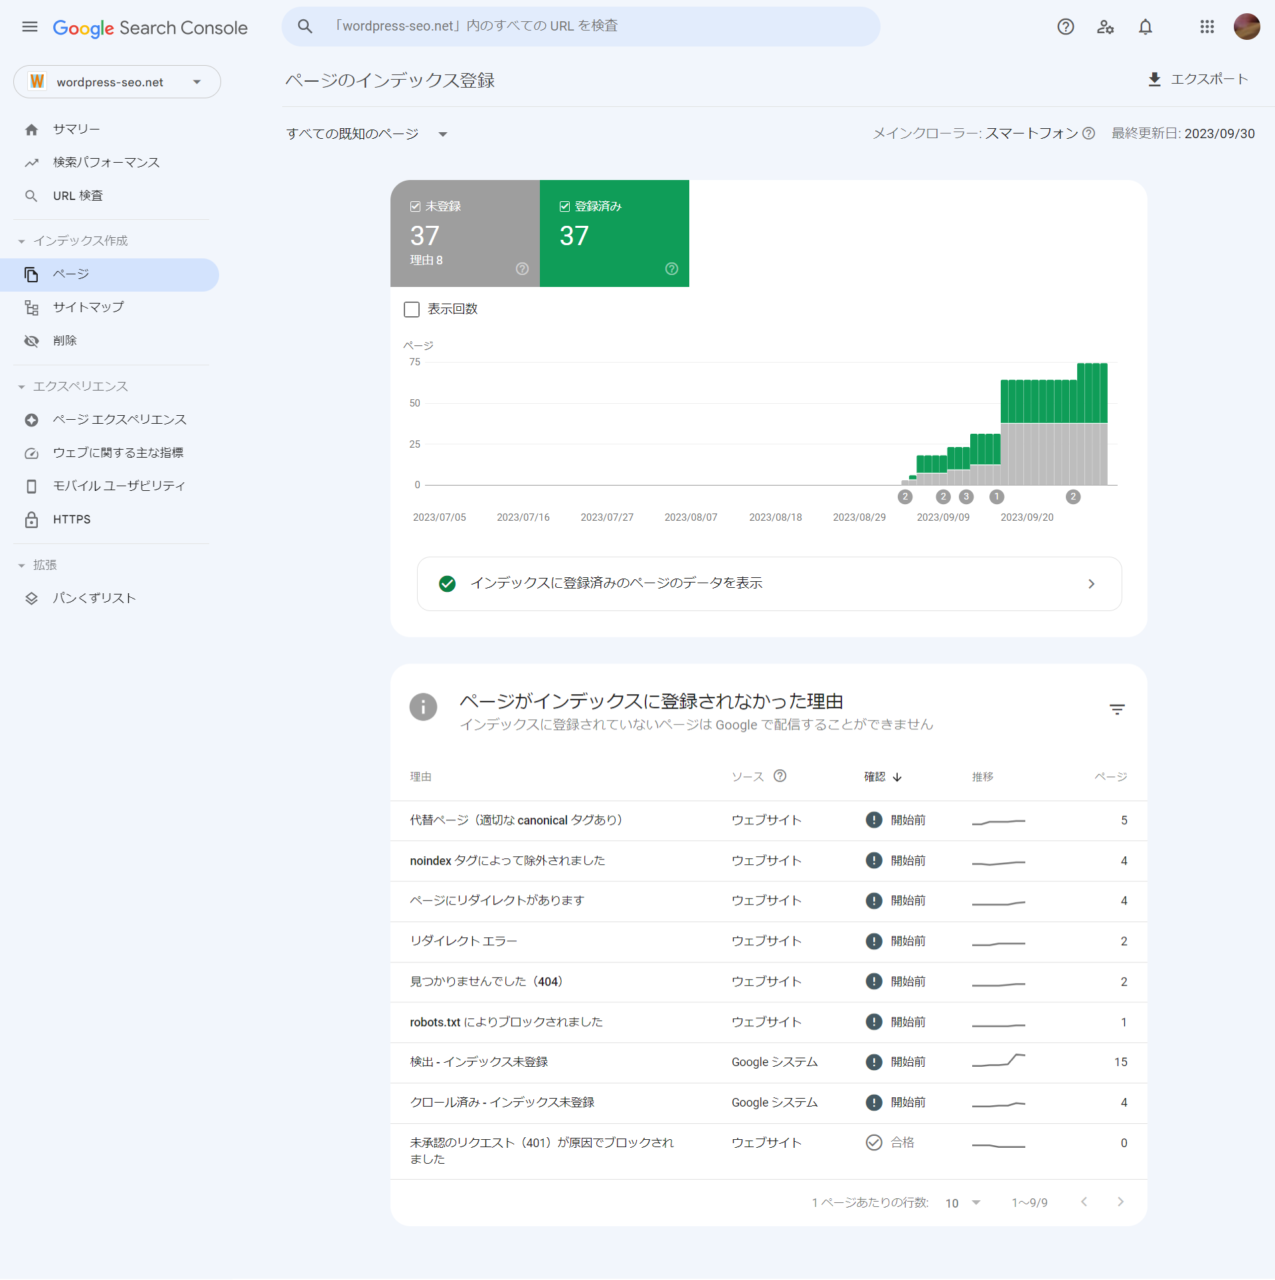Open 見つかりませんでした（404）row
This screenshot has width=1275, height=1280.
coord(769,982)
